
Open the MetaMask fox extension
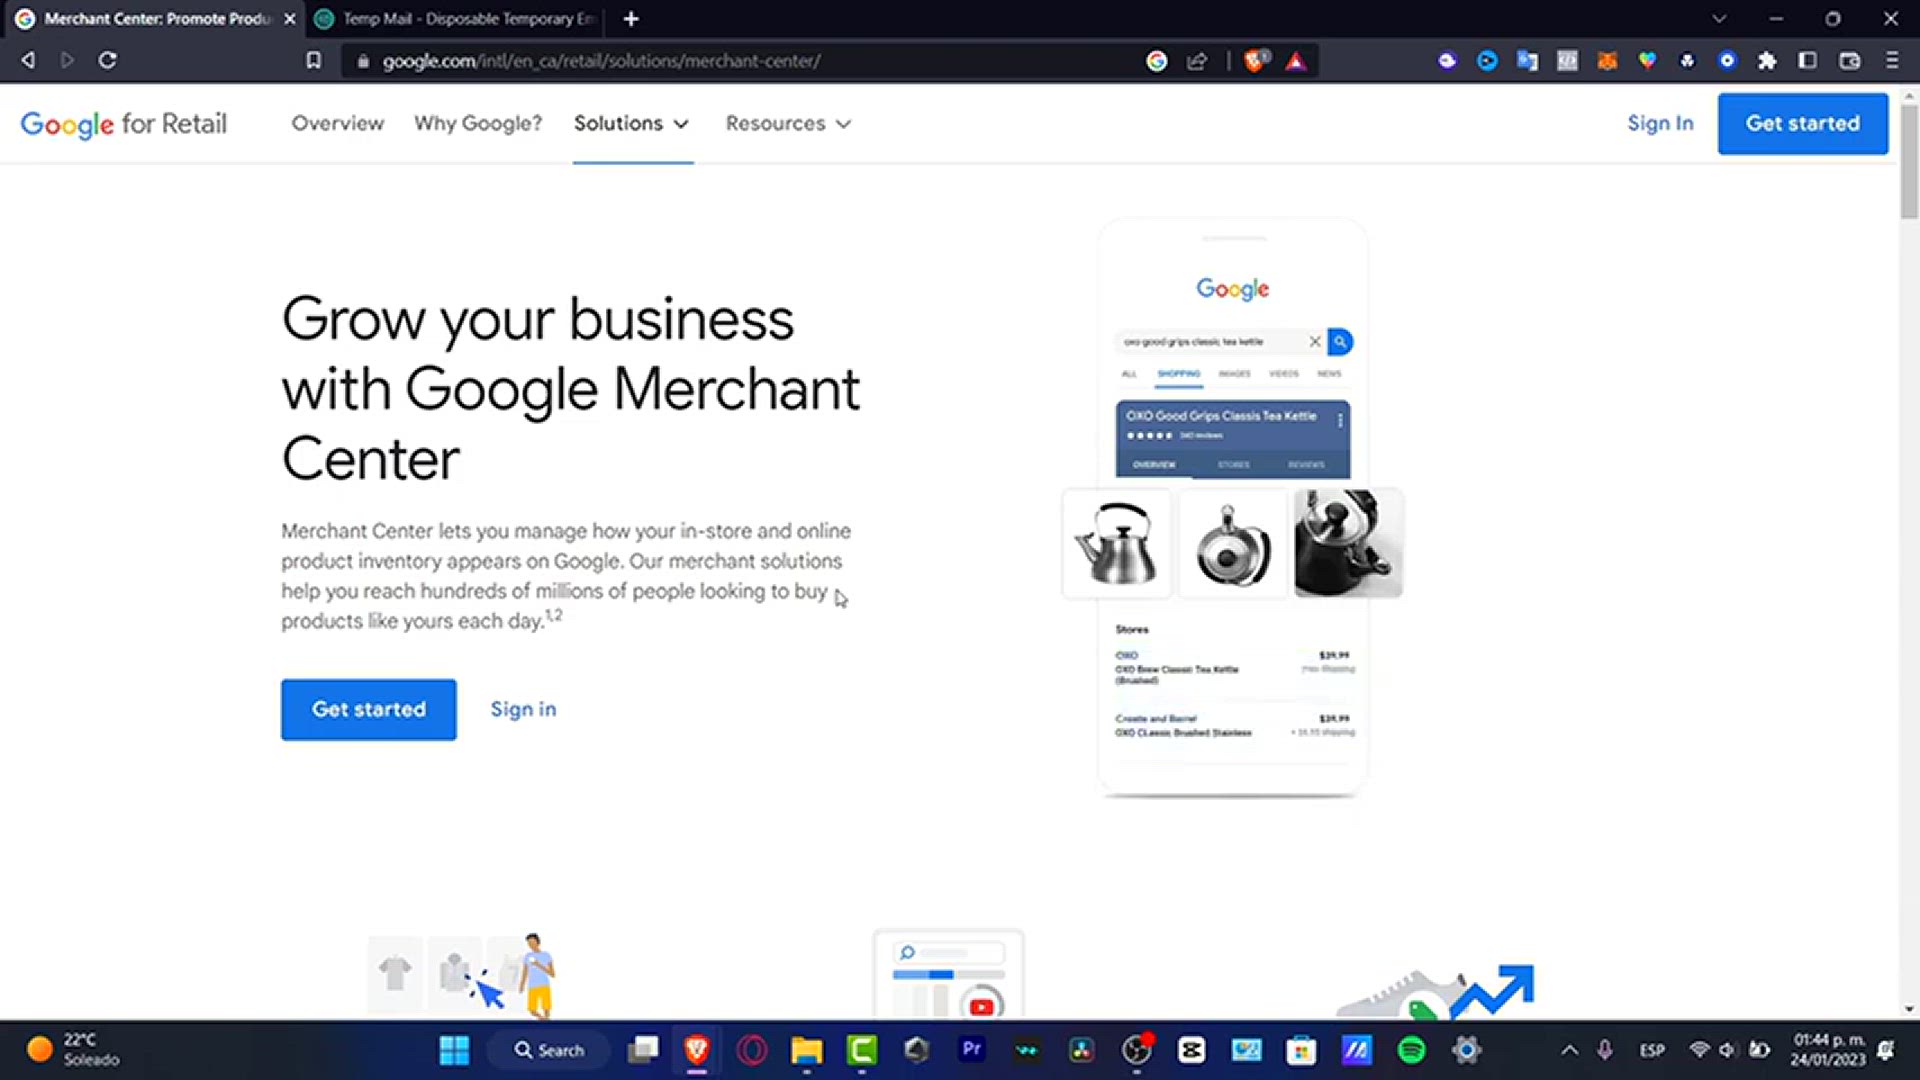point(1607,61)
